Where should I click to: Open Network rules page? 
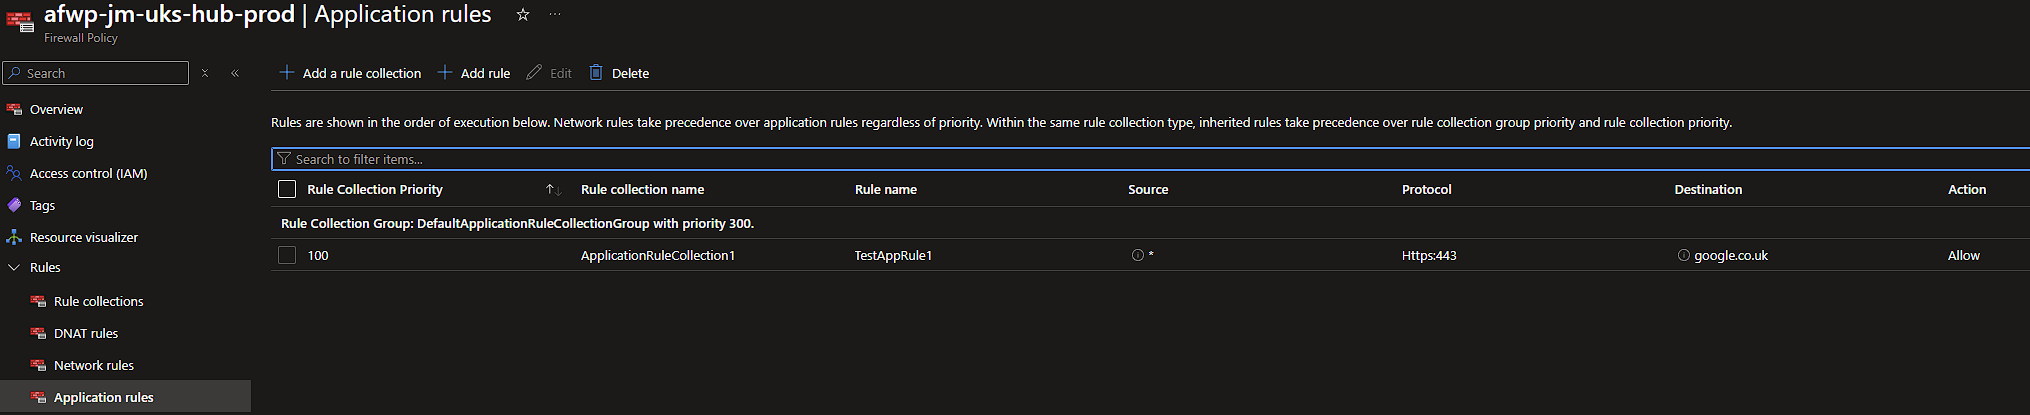point(93,365)
